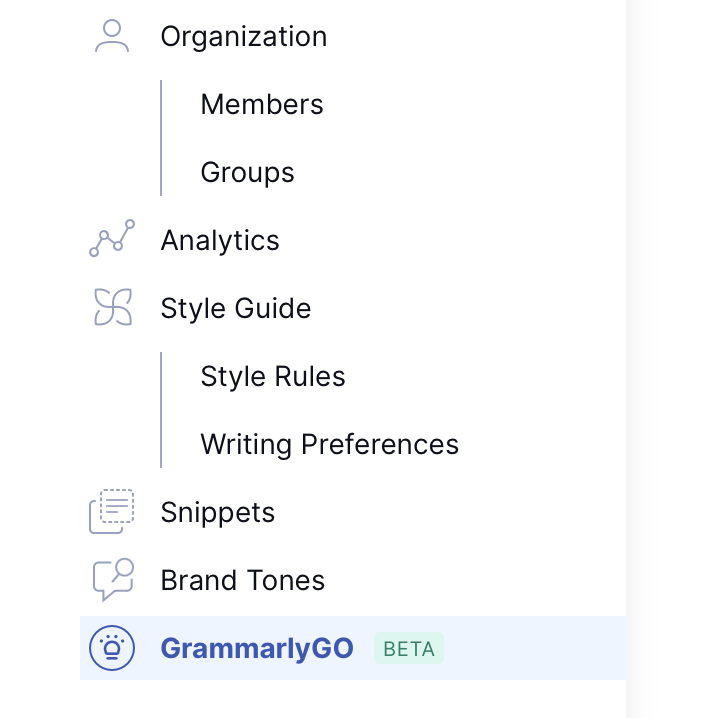Screen dimensions: 724x718
Task: Go to Members under Organization
Action: click(261, 105)
